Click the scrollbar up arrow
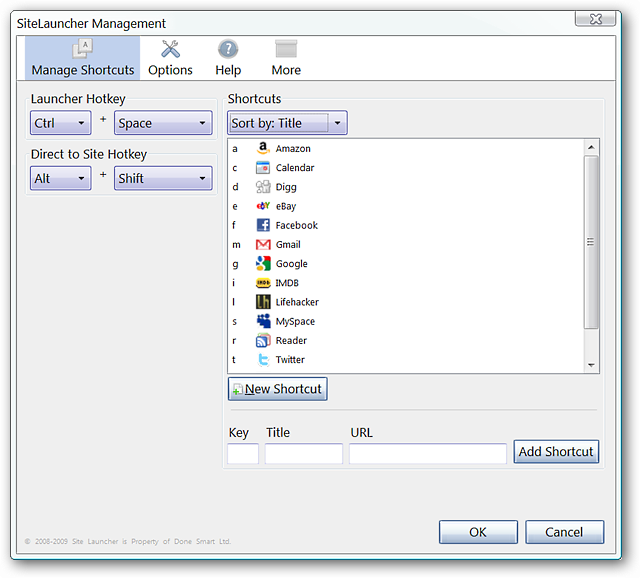This screenshot has height=578, width=640. 591,147
